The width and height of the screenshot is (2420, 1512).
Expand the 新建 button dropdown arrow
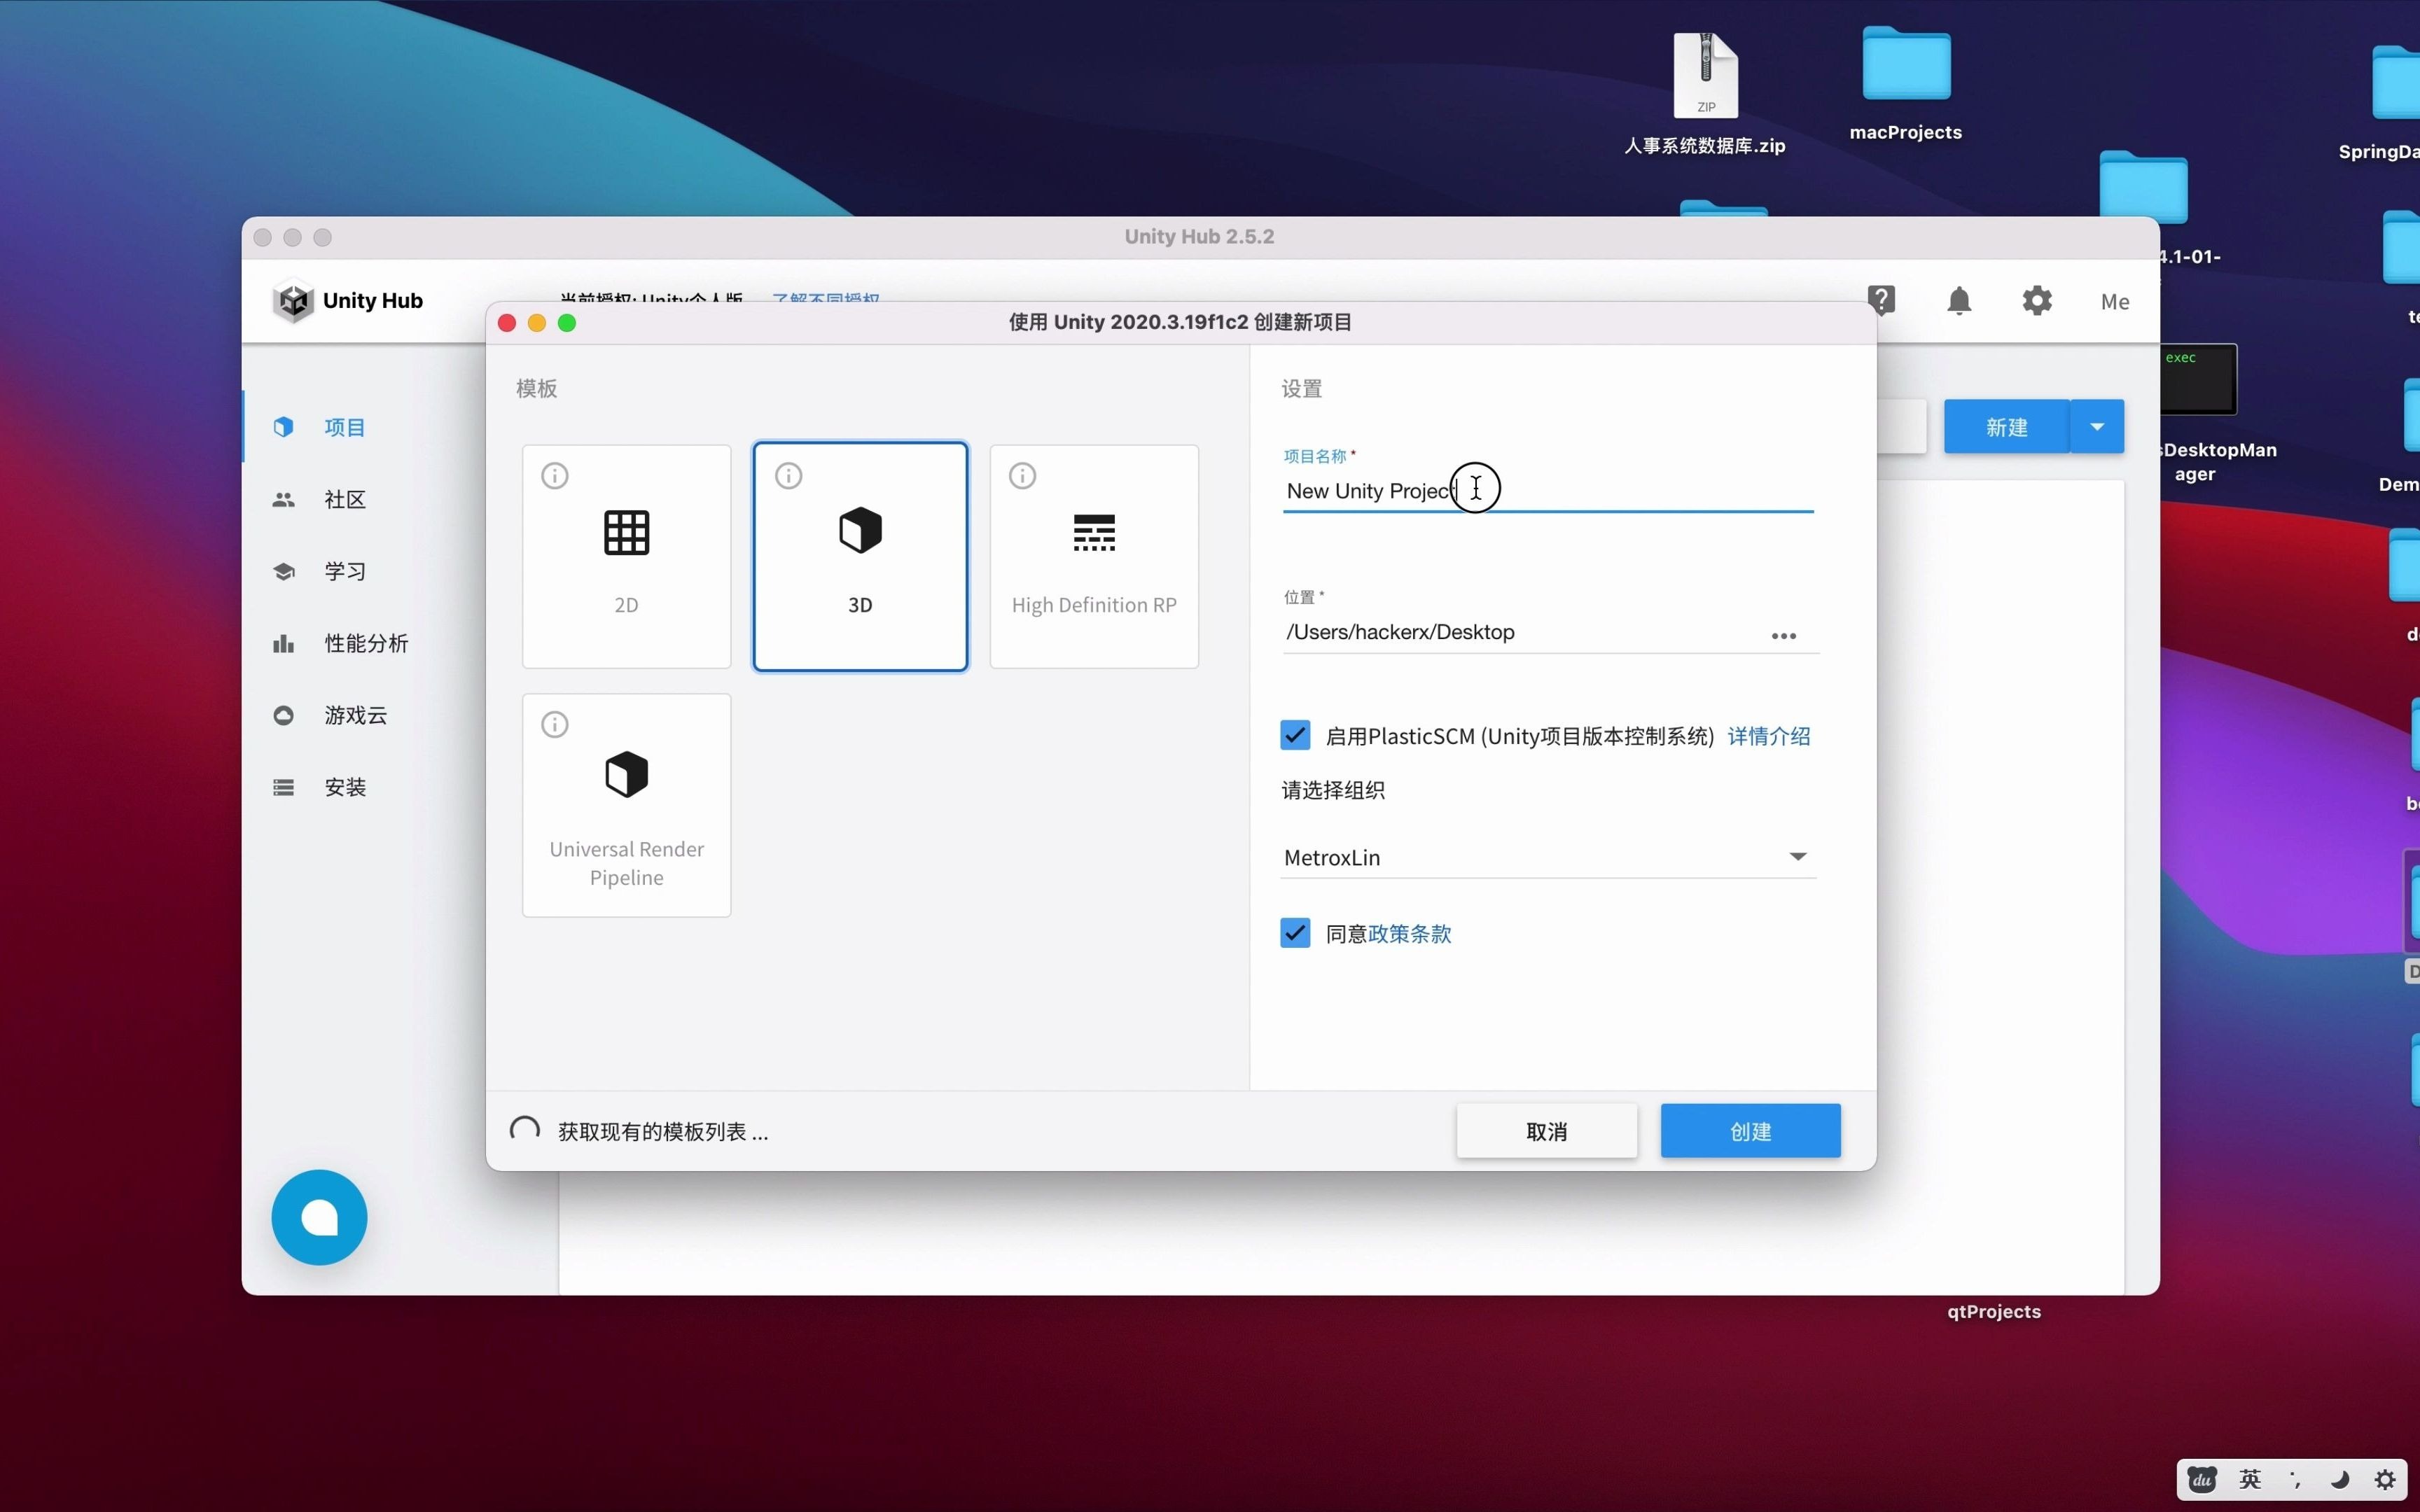click(2097, 426)
